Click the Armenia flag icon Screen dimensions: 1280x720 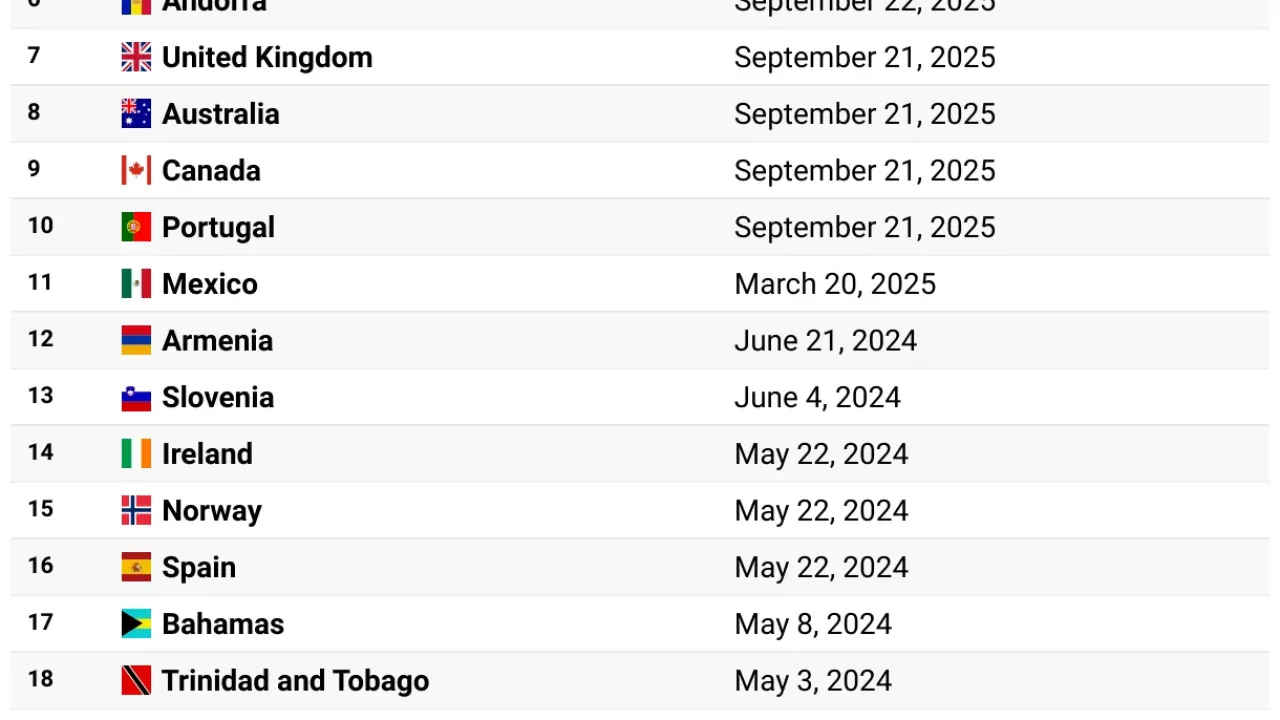tap(136, 340)
